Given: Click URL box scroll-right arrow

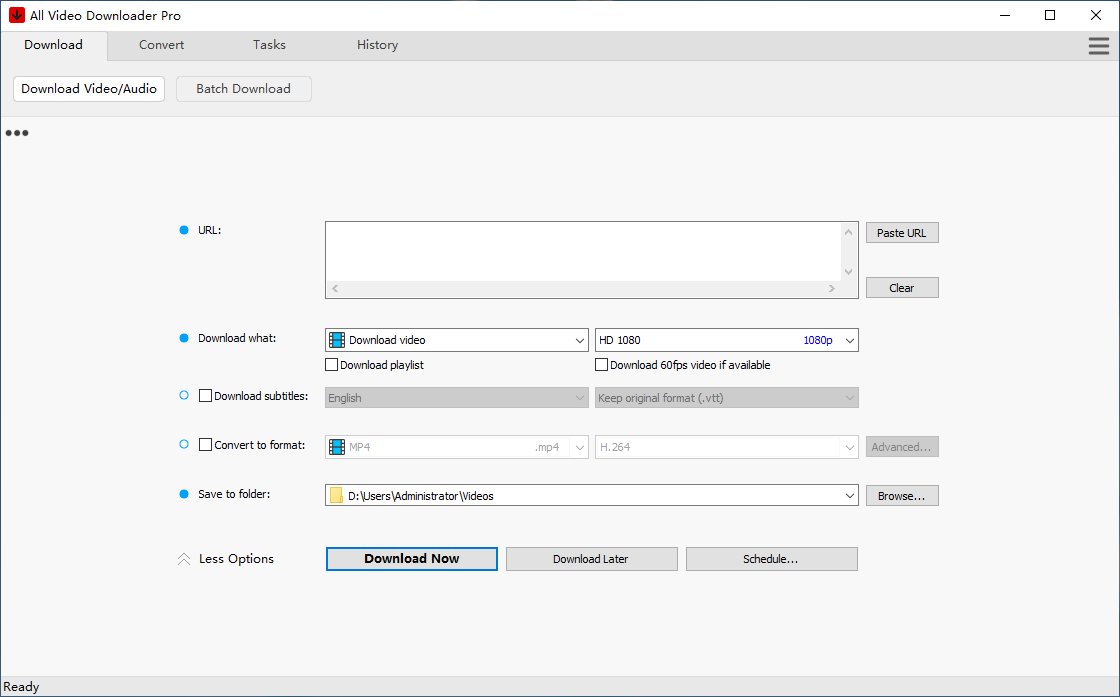Looking at the screenshot, I should tap(831, 289).
